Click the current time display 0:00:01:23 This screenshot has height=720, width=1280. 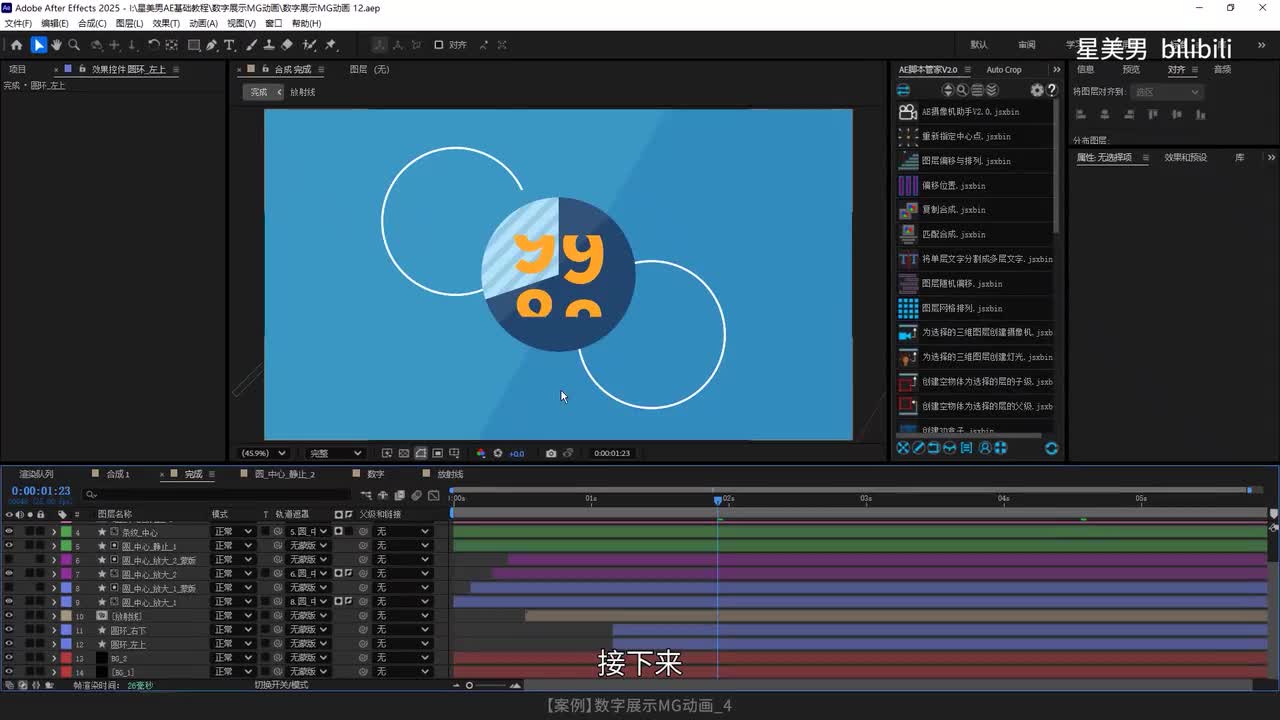point(41,491)
